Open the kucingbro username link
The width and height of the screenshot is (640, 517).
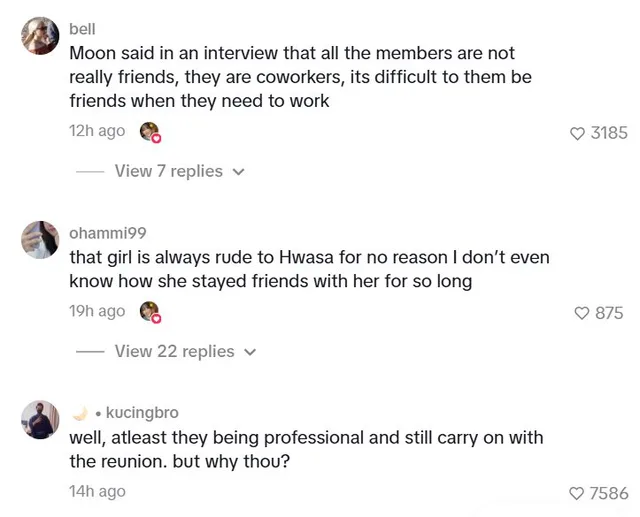142,413
